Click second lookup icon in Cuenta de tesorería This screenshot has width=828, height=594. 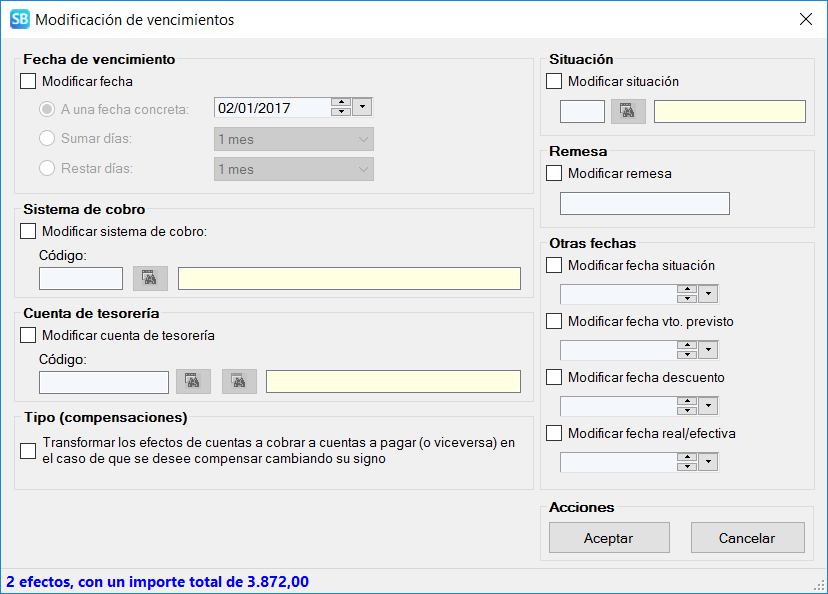(239, 382)
